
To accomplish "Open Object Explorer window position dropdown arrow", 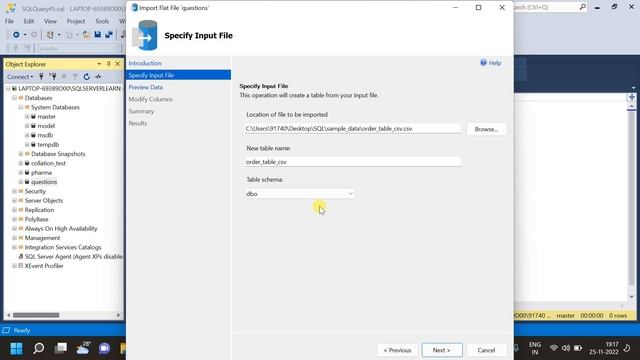I will [x=99, y=64].
